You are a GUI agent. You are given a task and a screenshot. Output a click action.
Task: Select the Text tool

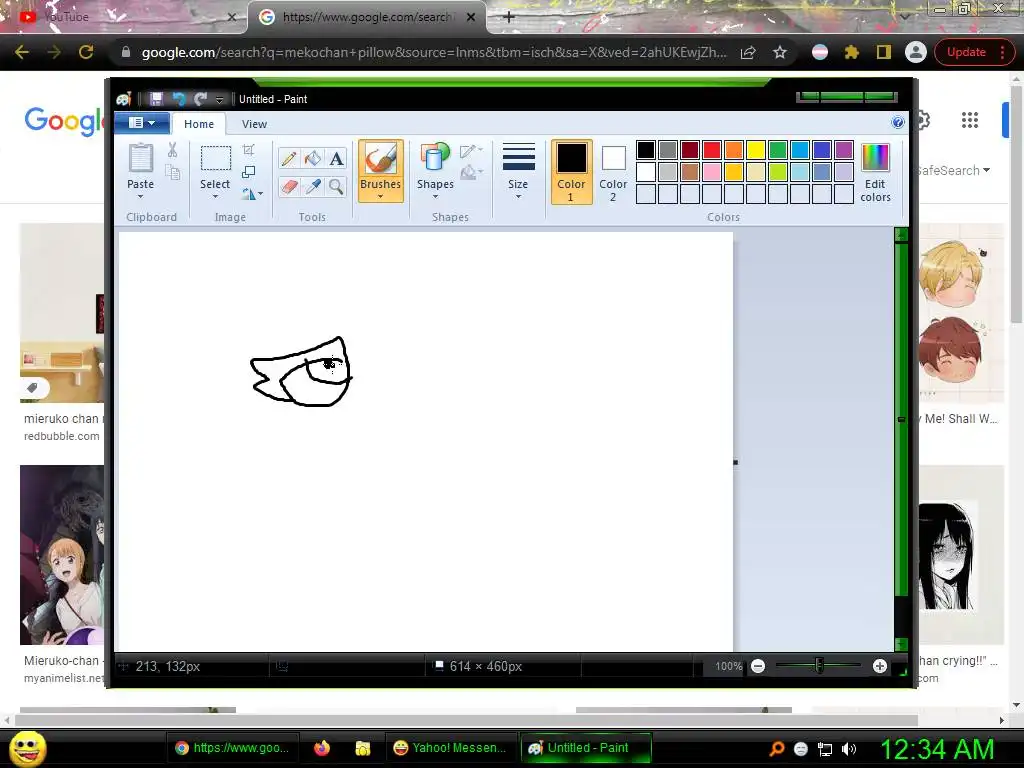coord(336,159)
